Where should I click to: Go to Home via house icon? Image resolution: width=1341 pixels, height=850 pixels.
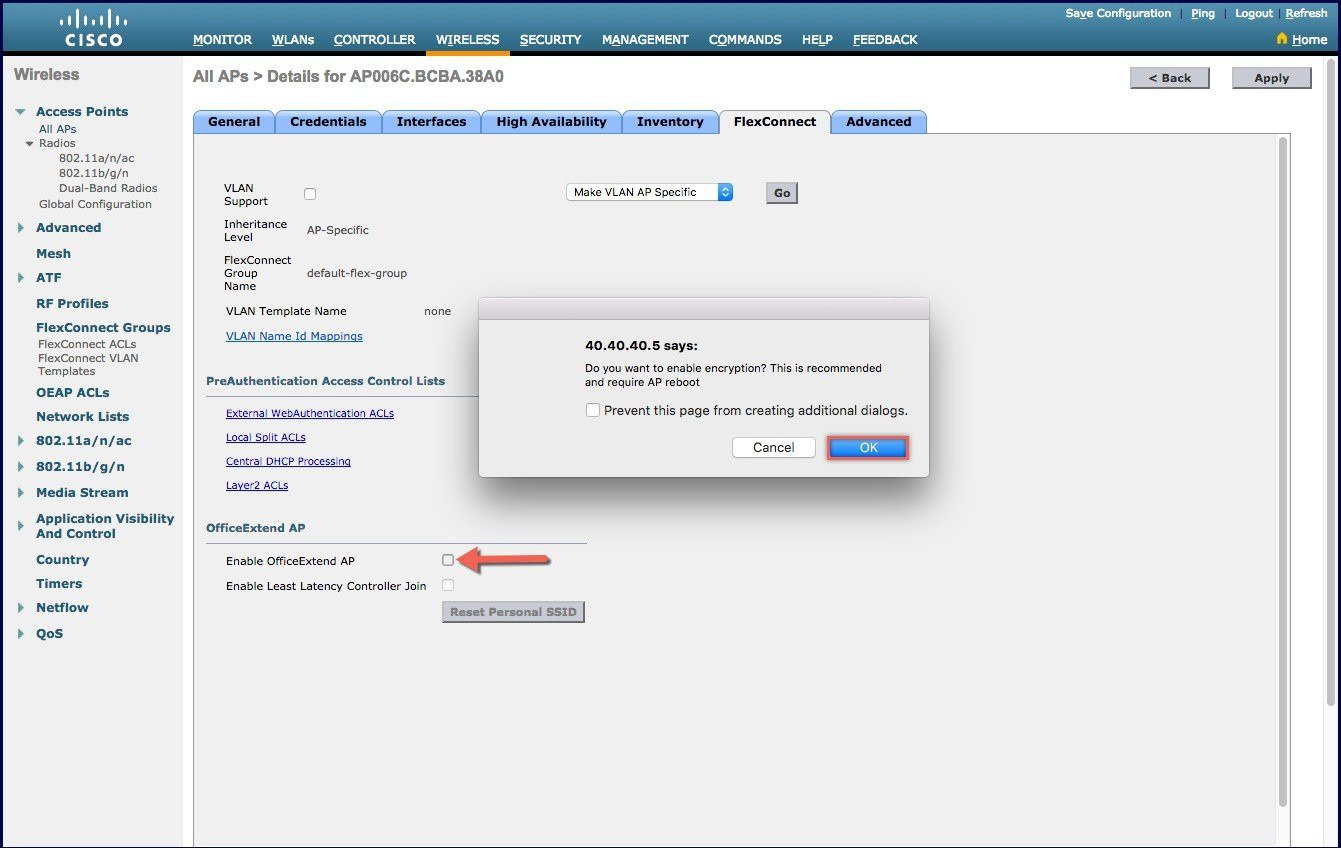1282,39
